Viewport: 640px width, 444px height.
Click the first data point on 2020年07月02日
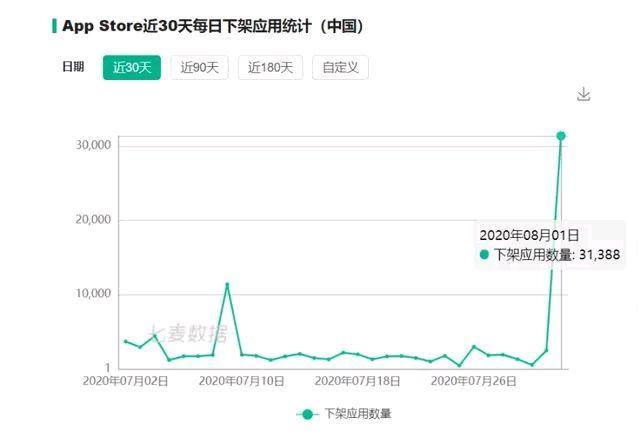click(126, 341)
